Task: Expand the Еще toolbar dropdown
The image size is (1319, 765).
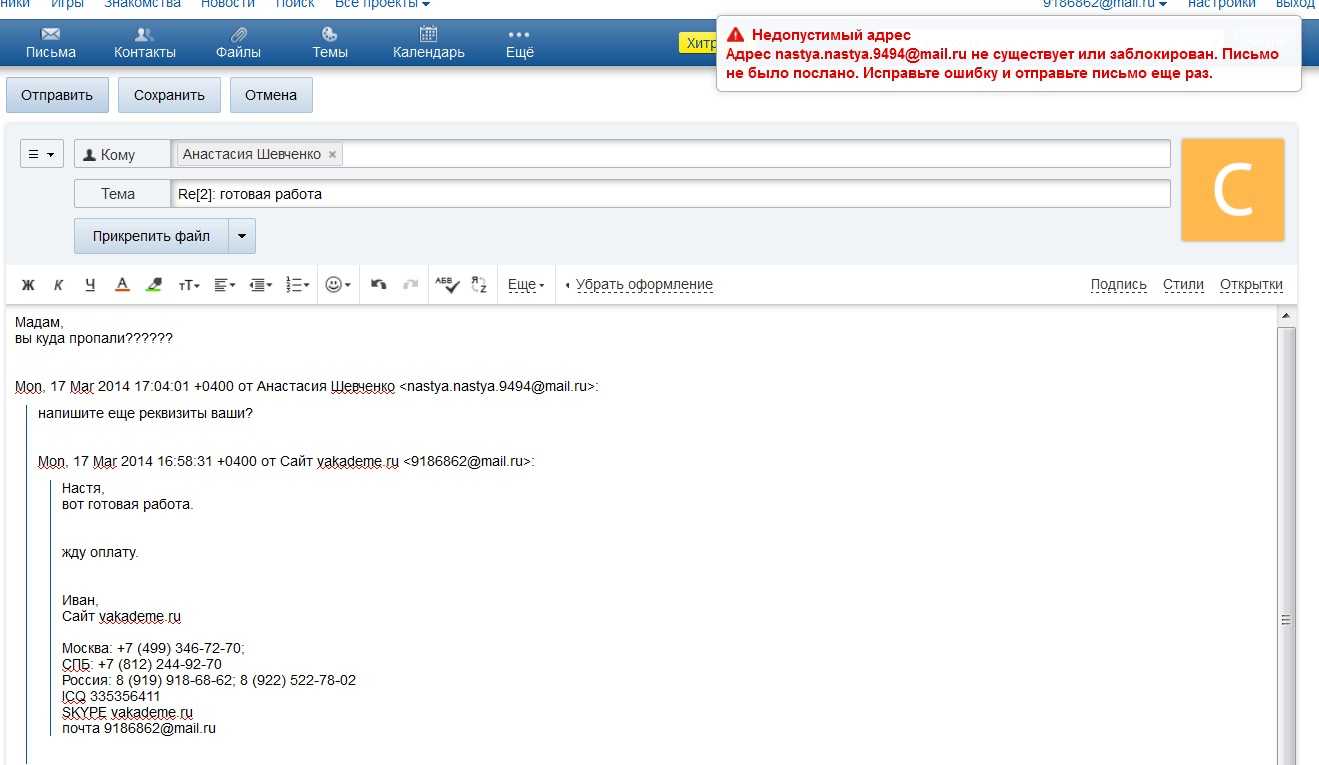Action: point(526,285)
